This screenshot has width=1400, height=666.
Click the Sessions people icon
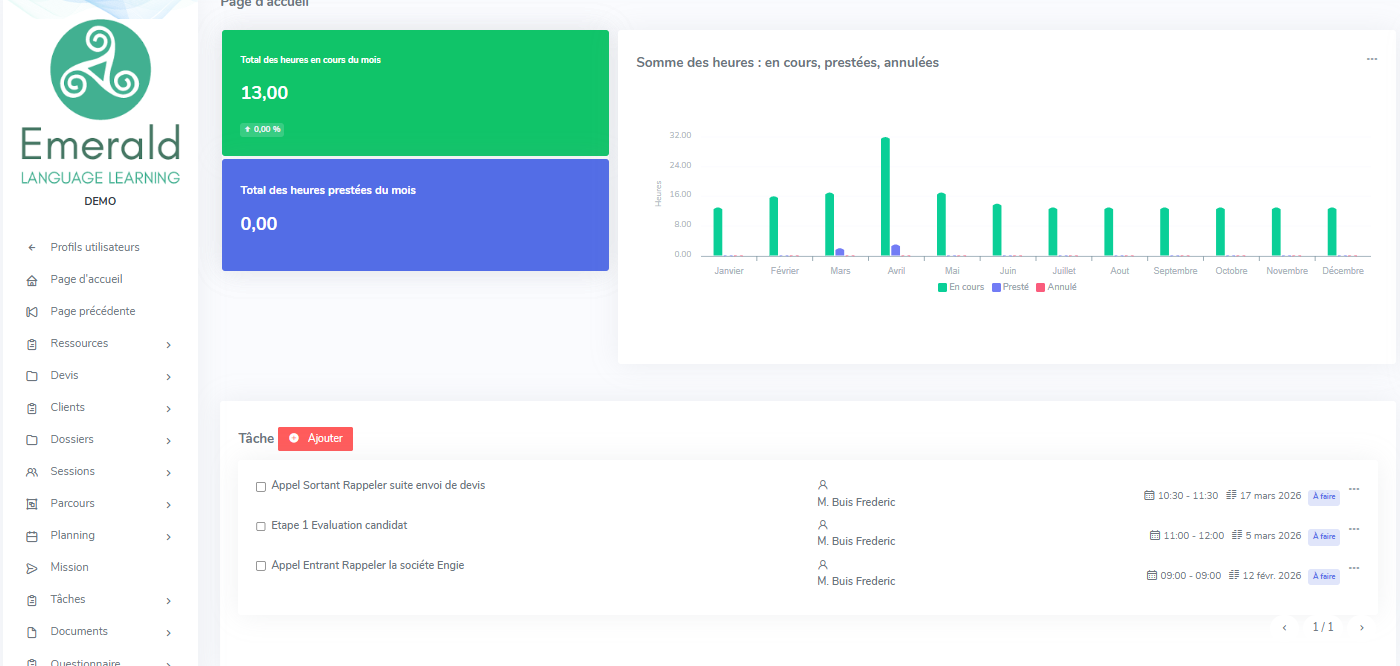coord(31,472)
